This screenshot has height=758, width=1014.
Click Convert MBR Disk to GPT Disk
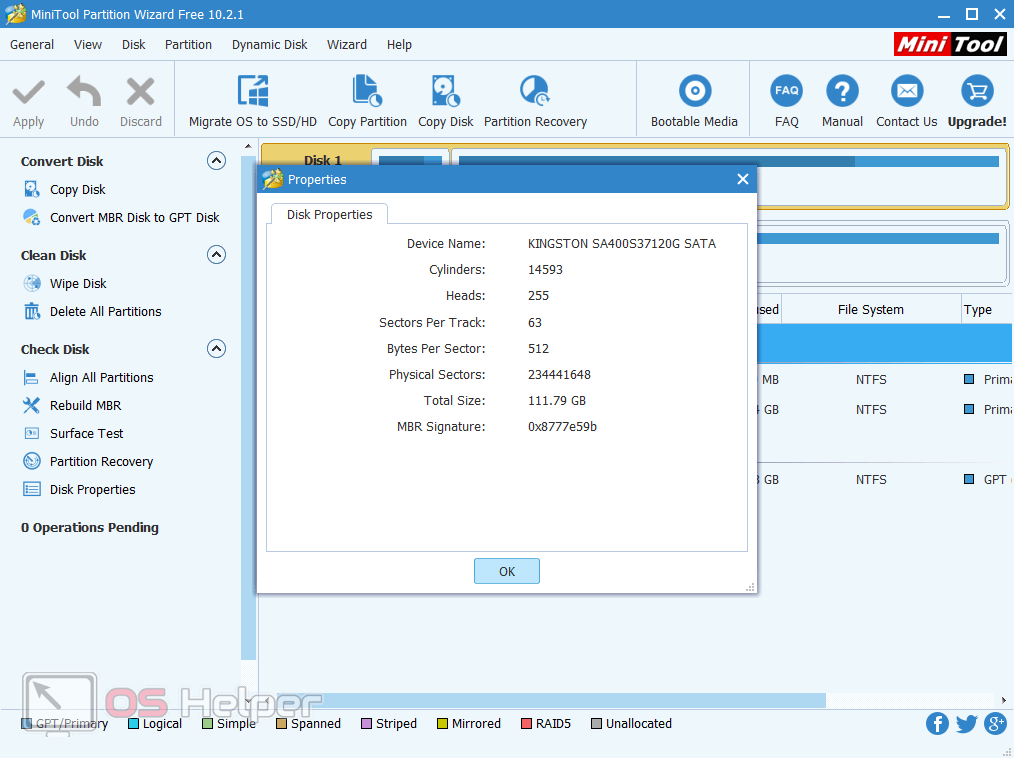tap(135, 217)
